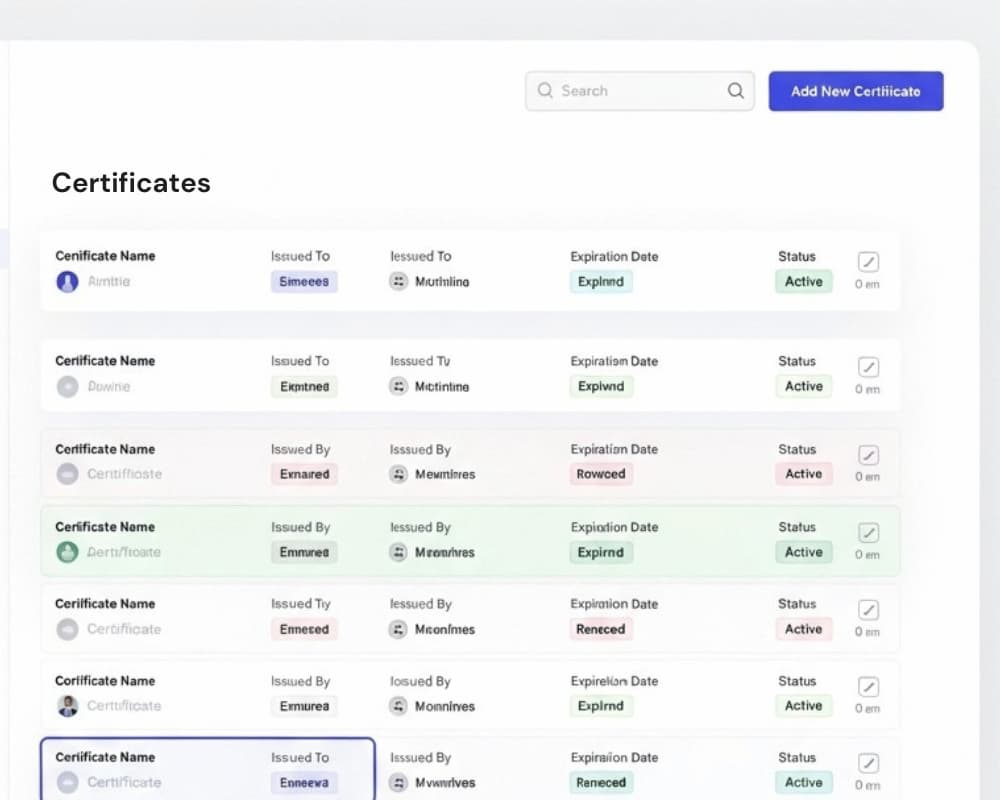Click Expirnd badge in green highlighted row

click(601, 552)
